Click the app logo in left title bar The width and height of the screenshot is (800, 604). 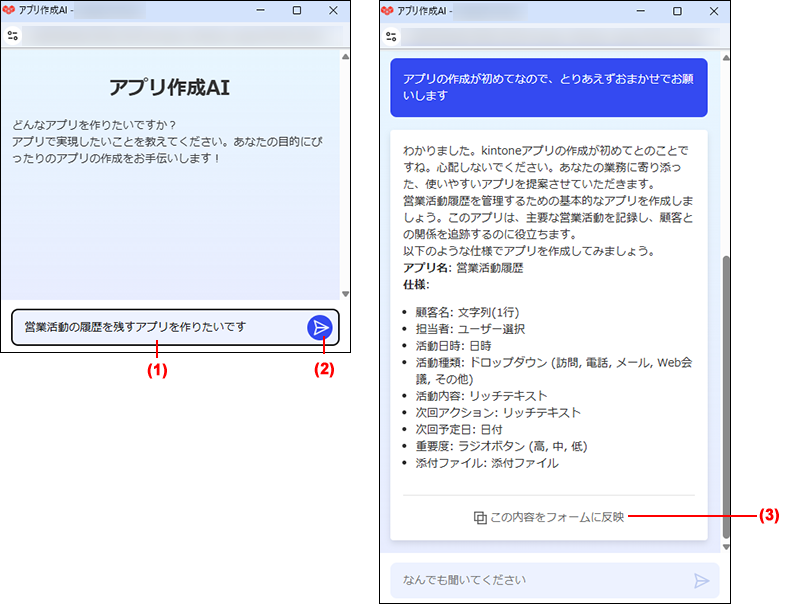tap(9, 10)
